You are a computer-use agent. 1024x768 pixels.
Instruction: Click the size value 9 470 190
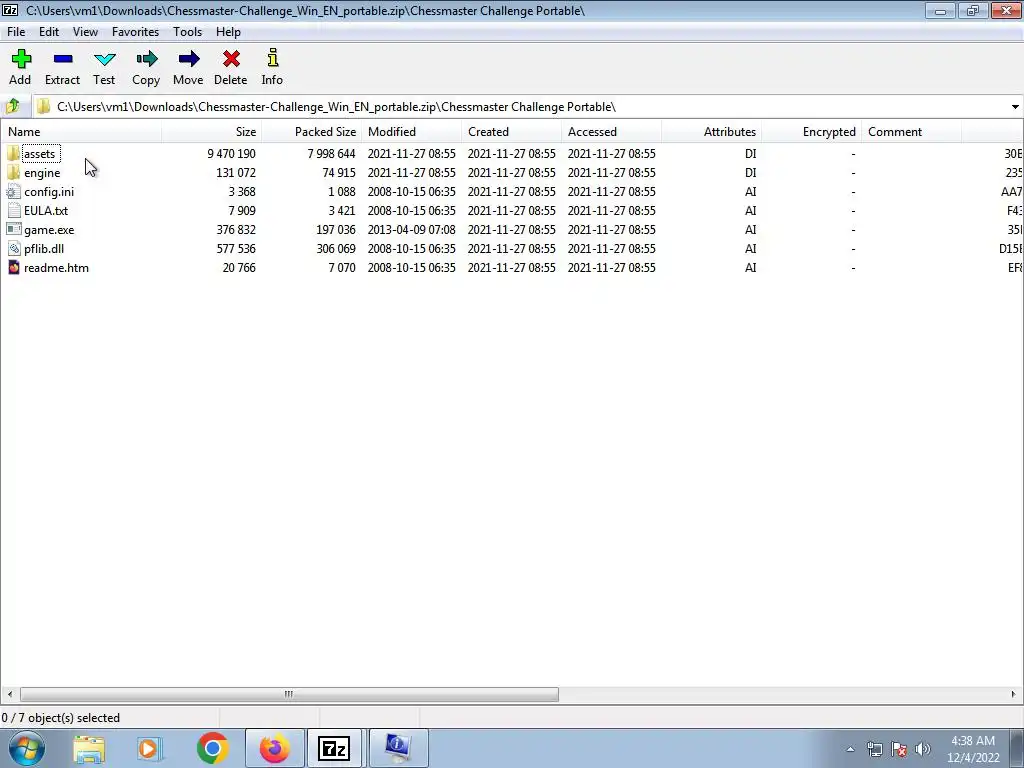pos(231,154)
